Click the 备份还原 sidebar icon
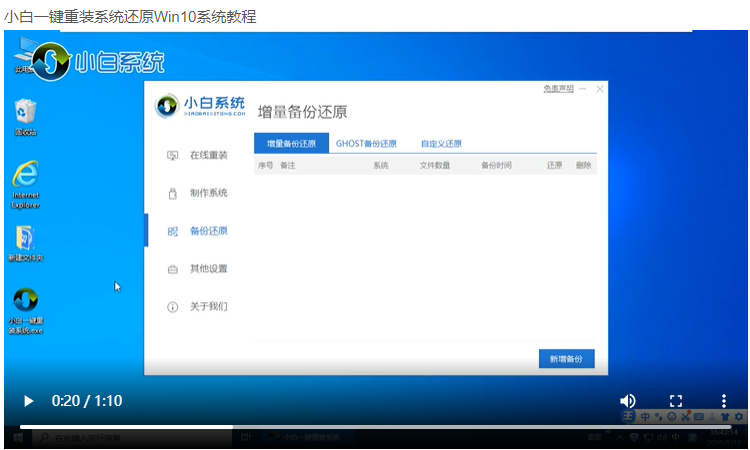 [x=173, y=231]
